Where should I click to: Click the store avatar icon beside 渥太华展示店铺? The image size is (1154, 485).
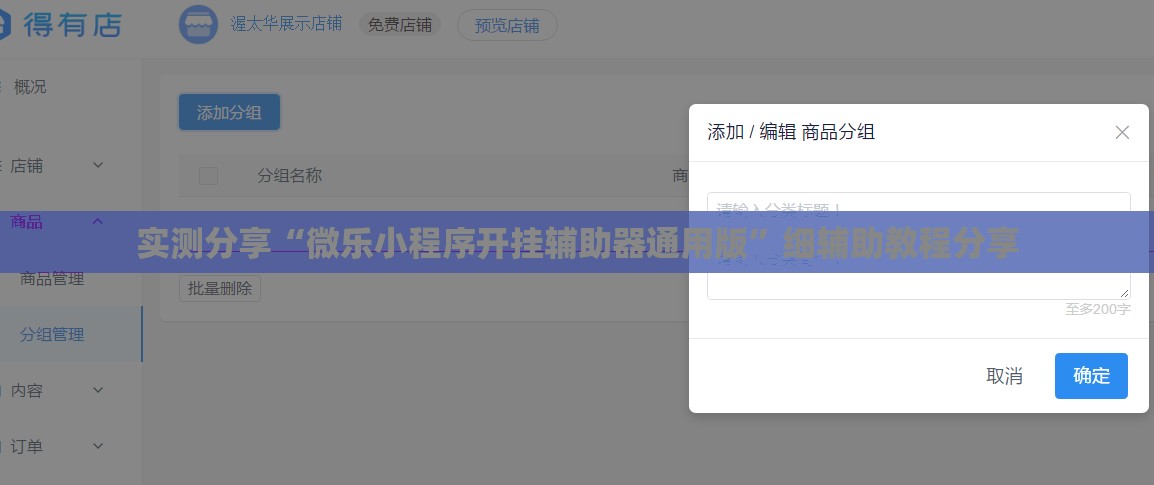[198, 24]
